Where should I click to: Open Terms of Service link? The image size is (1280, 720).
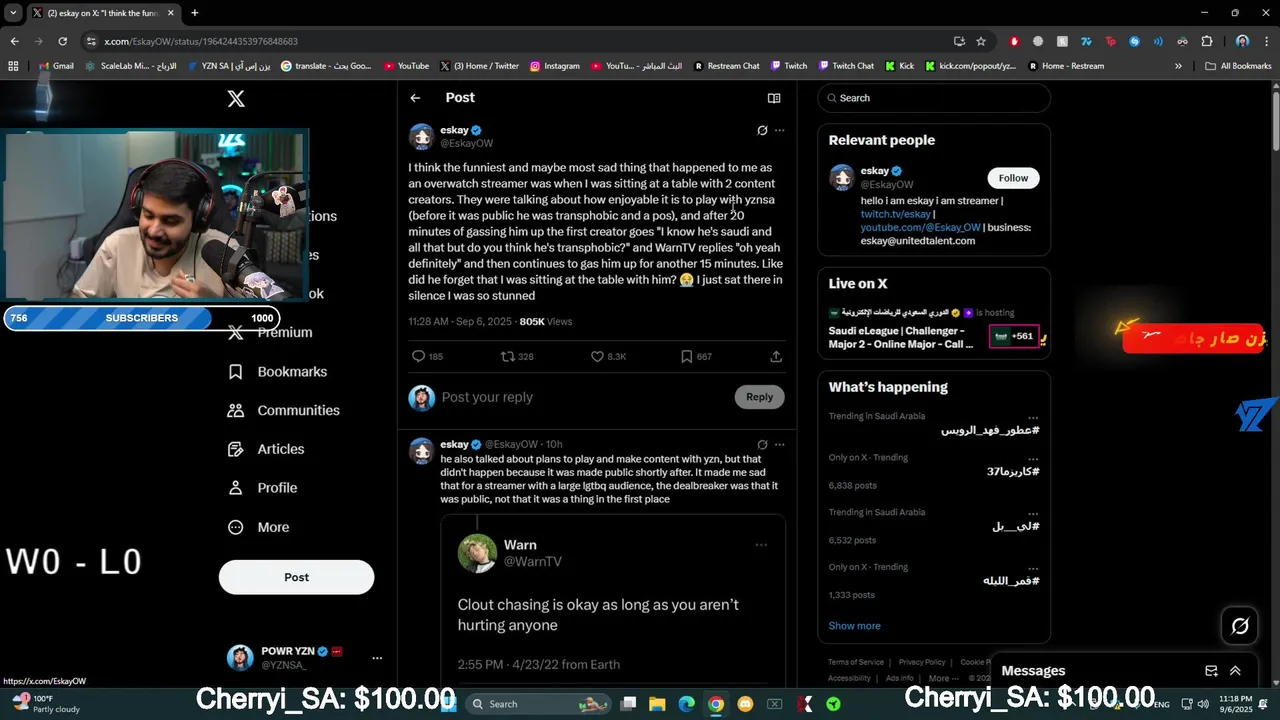click(856, 662)
